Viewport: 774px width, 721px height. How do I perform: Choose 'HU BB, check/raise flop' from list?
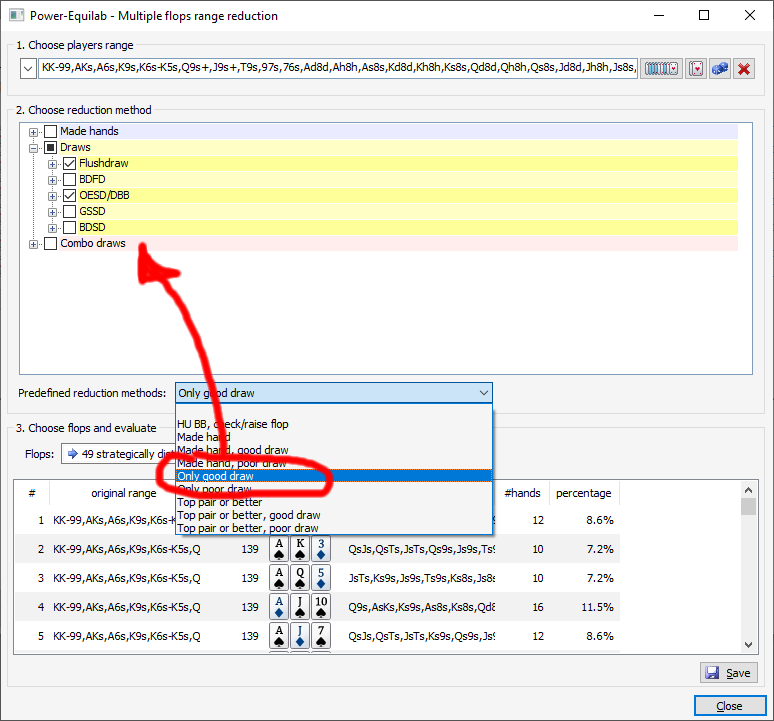click(334, 424)
